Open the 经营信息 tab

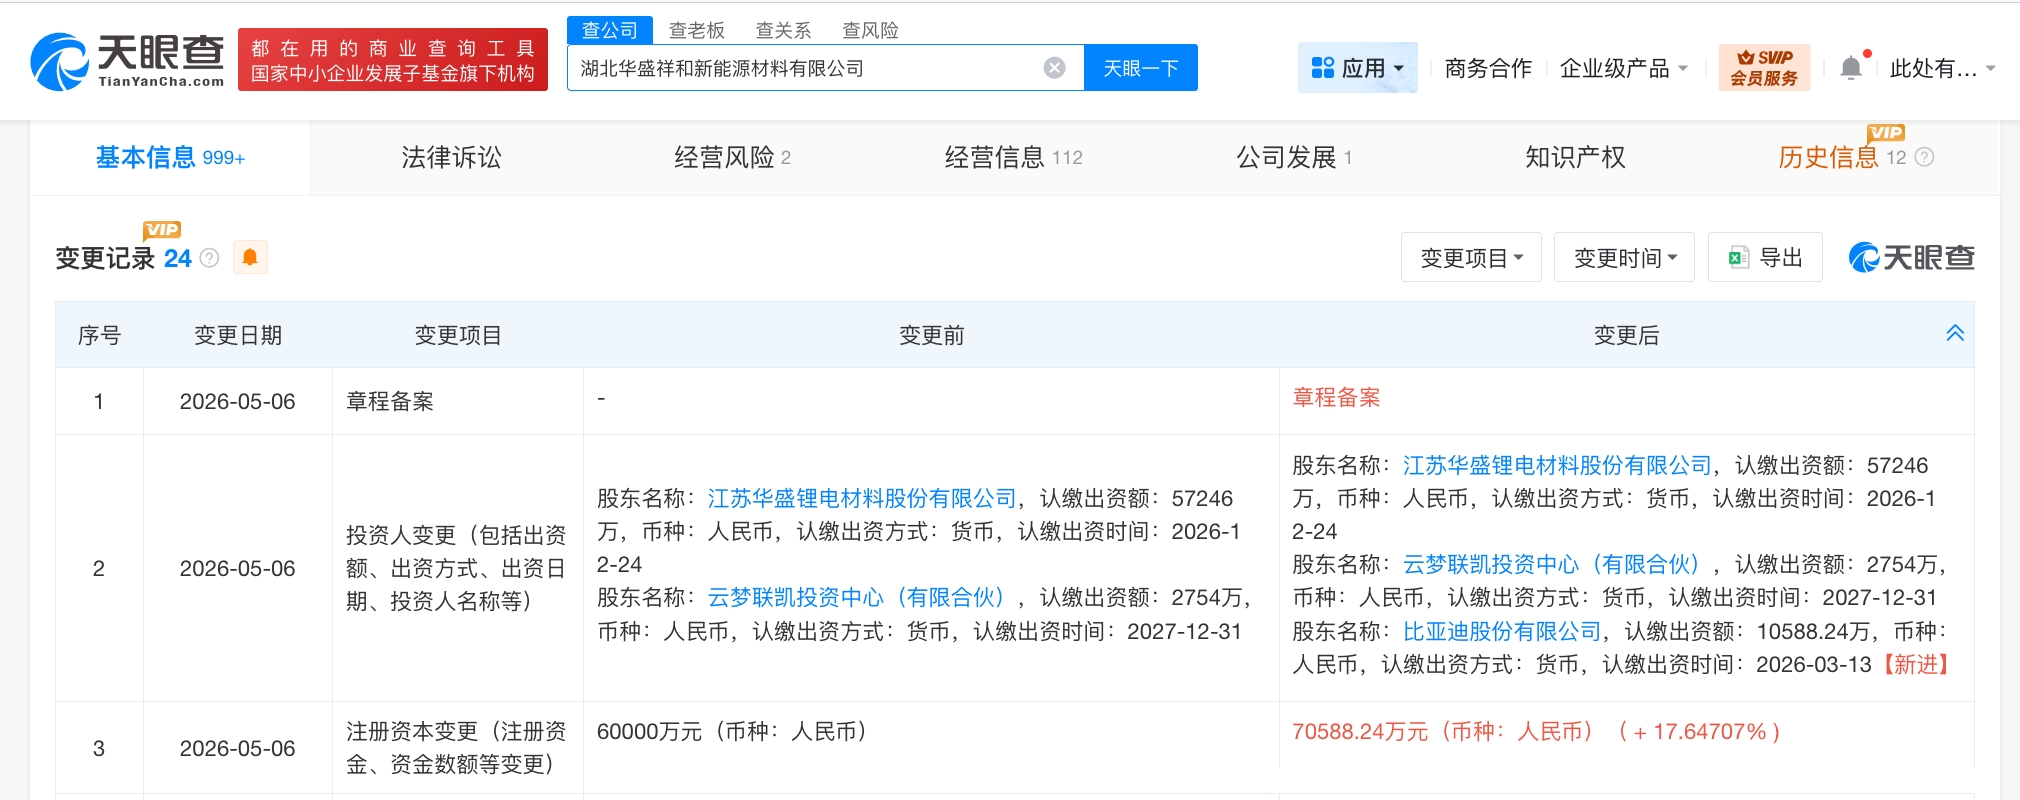tap(1013, 157)
